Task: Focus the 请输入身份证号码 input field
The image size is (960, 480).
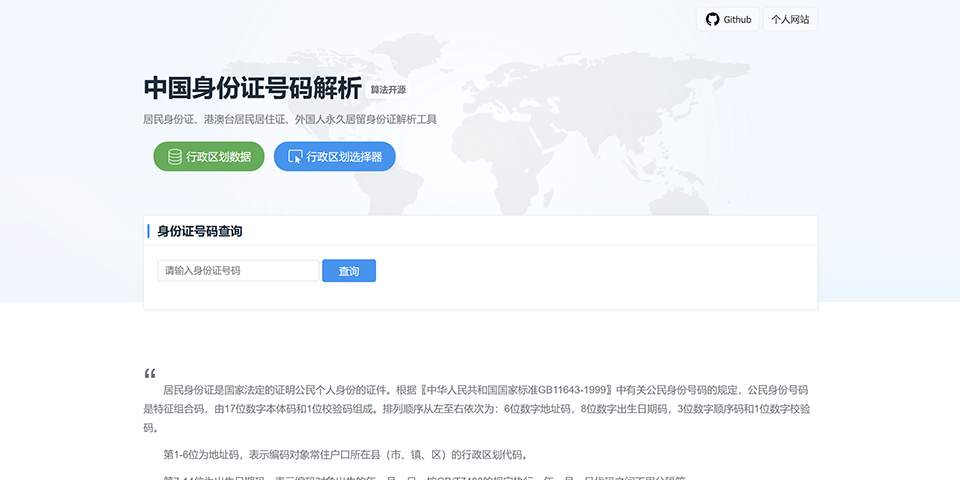Action: click(238, 271)
